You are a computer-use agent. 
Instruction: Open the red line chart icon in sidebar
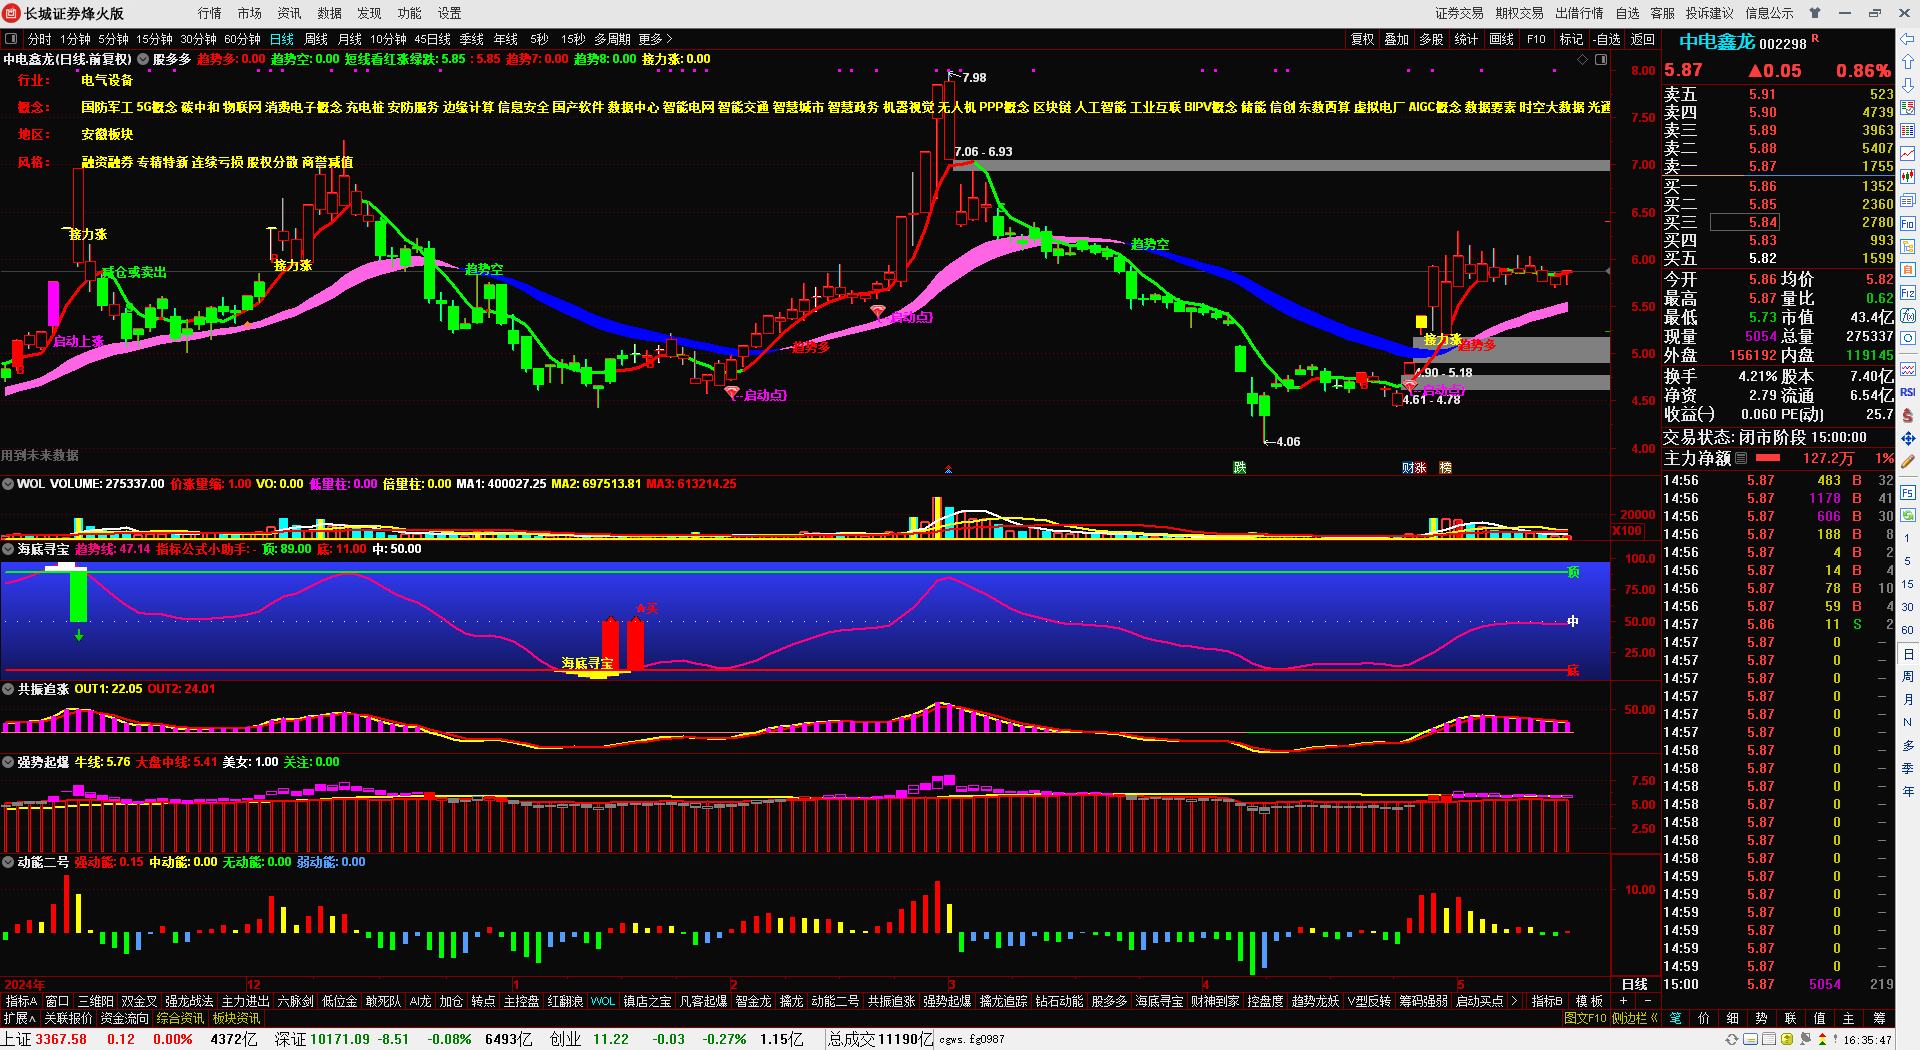[1908, 153]
